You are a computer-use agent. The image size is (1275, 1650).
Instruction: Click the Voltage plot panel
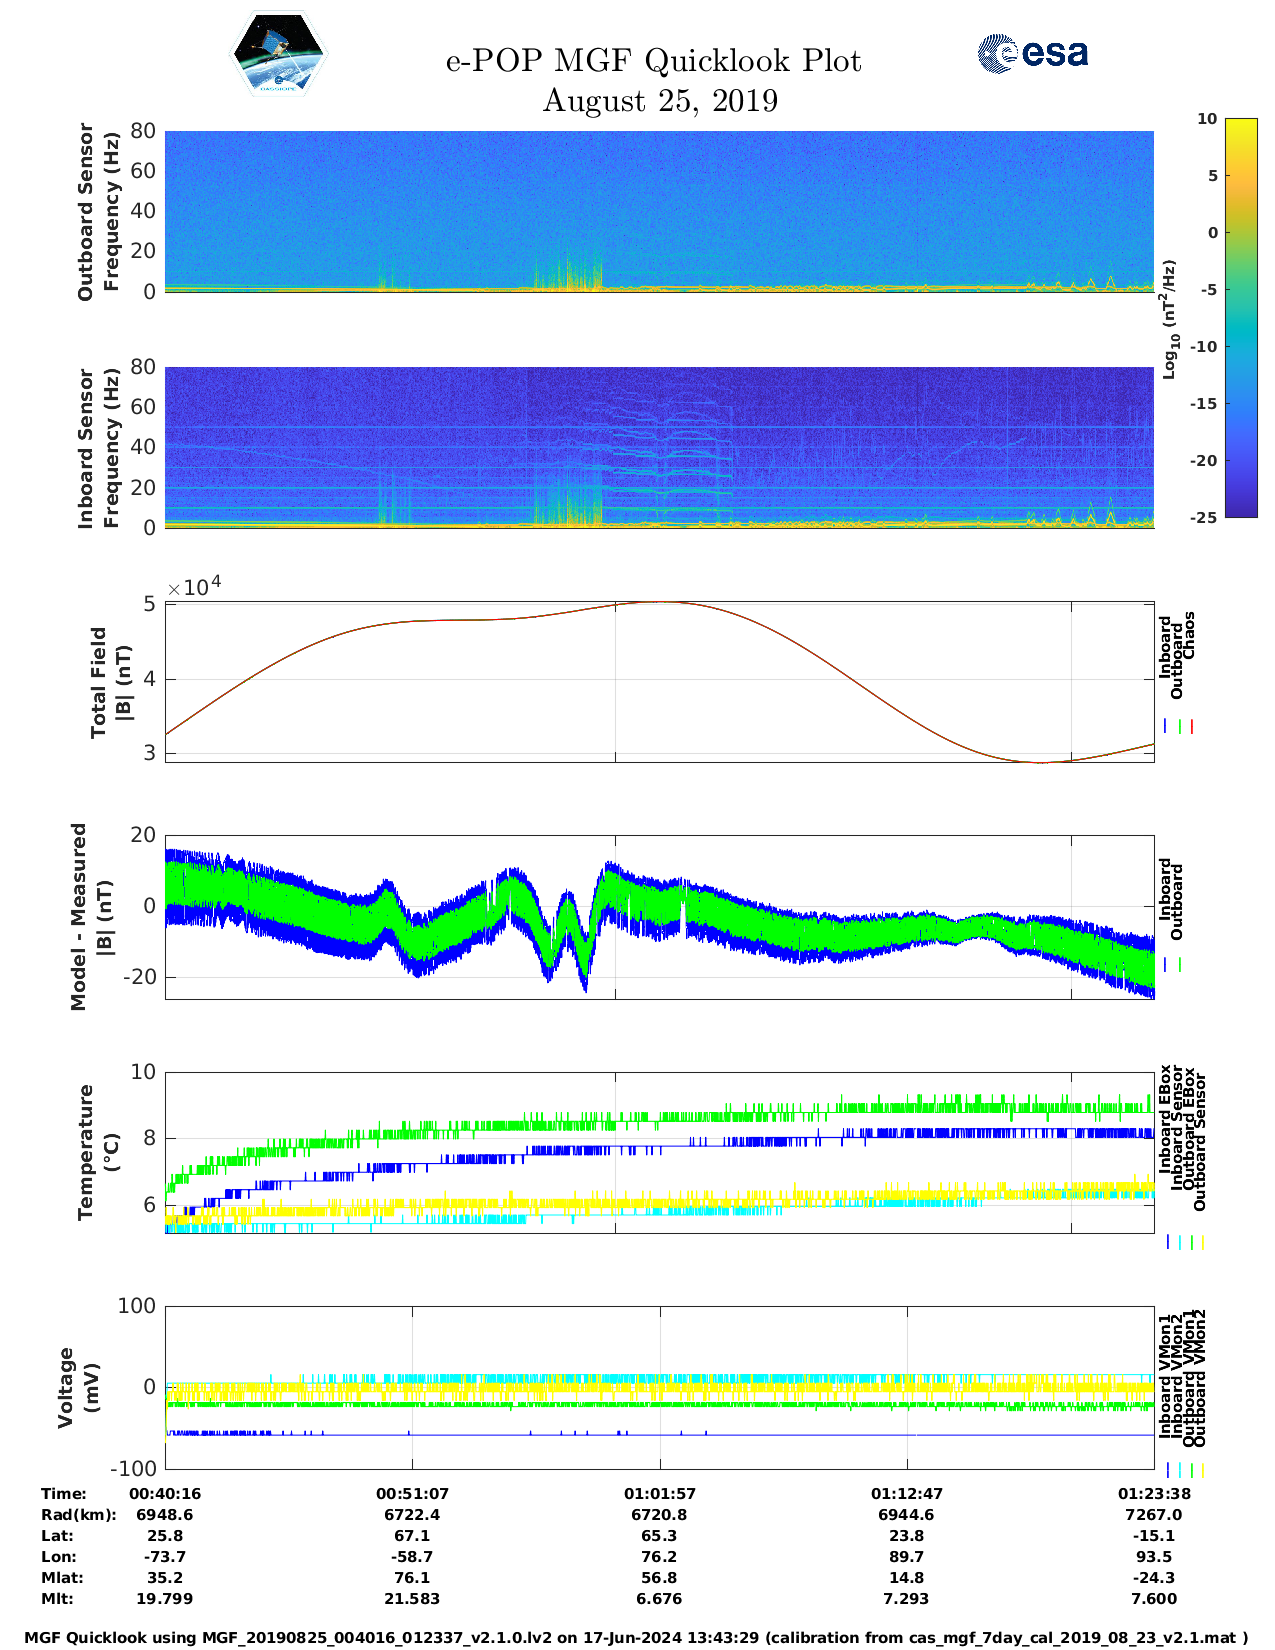659,1387
